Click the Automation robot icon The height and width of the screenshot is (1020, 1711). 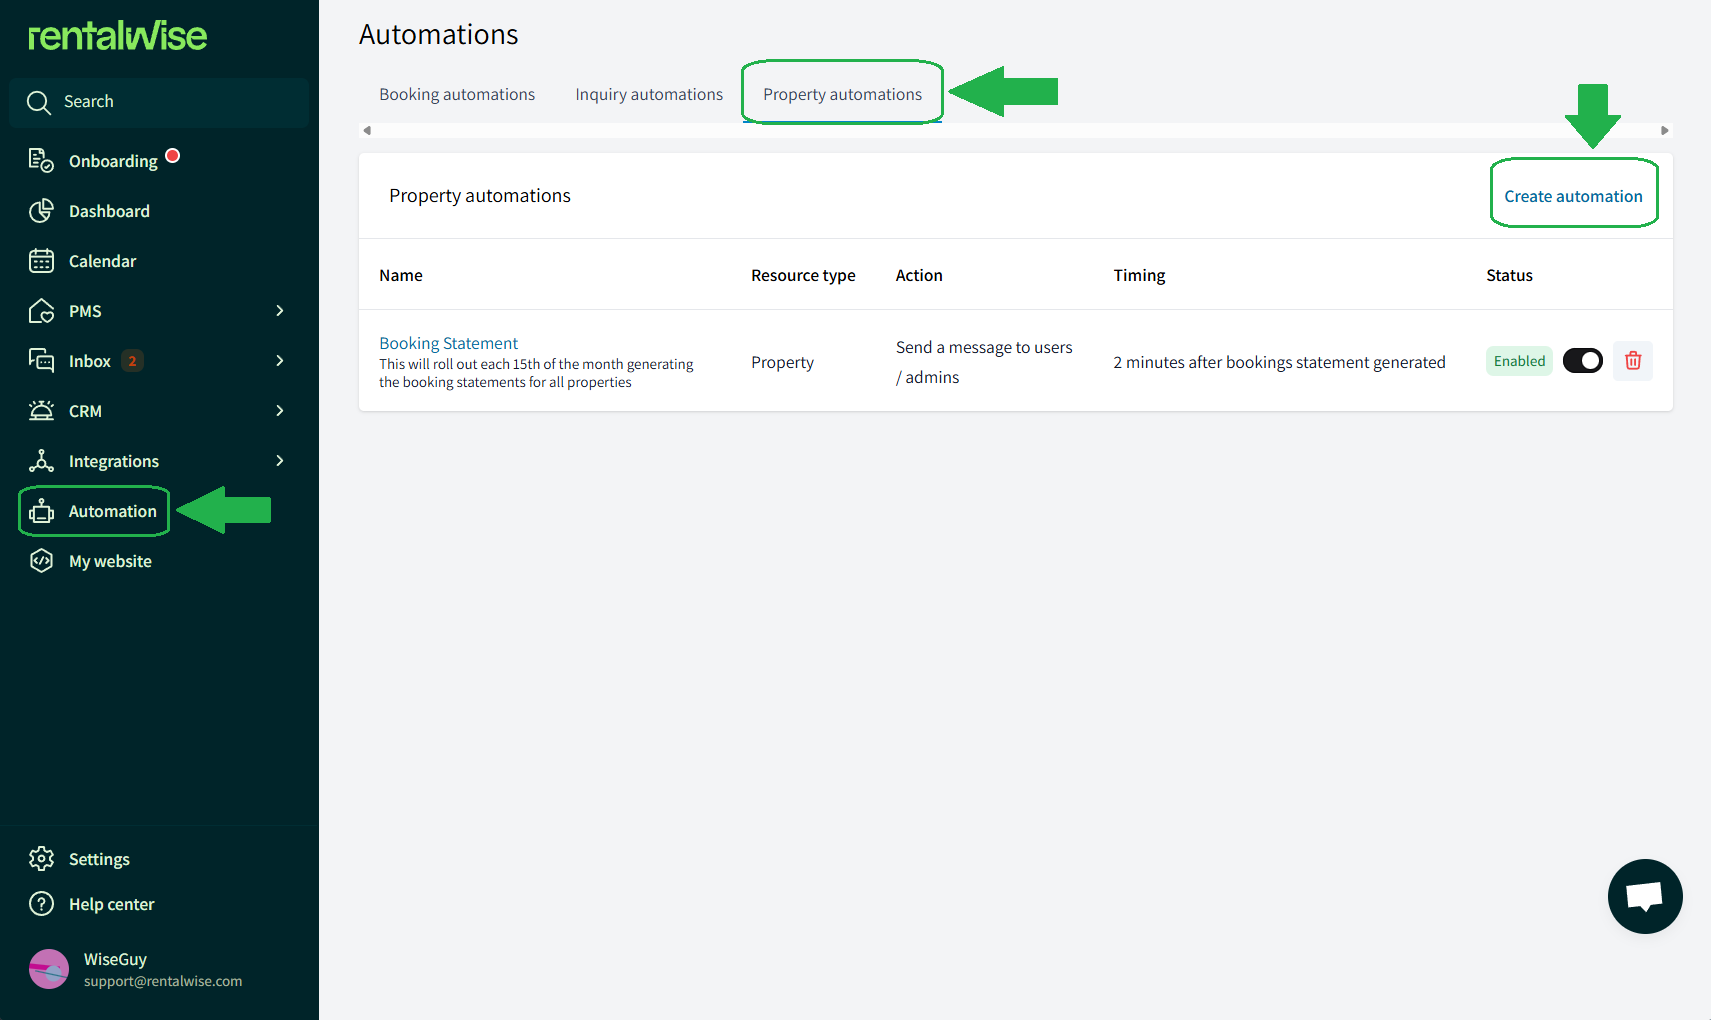[x=41, y=511]
